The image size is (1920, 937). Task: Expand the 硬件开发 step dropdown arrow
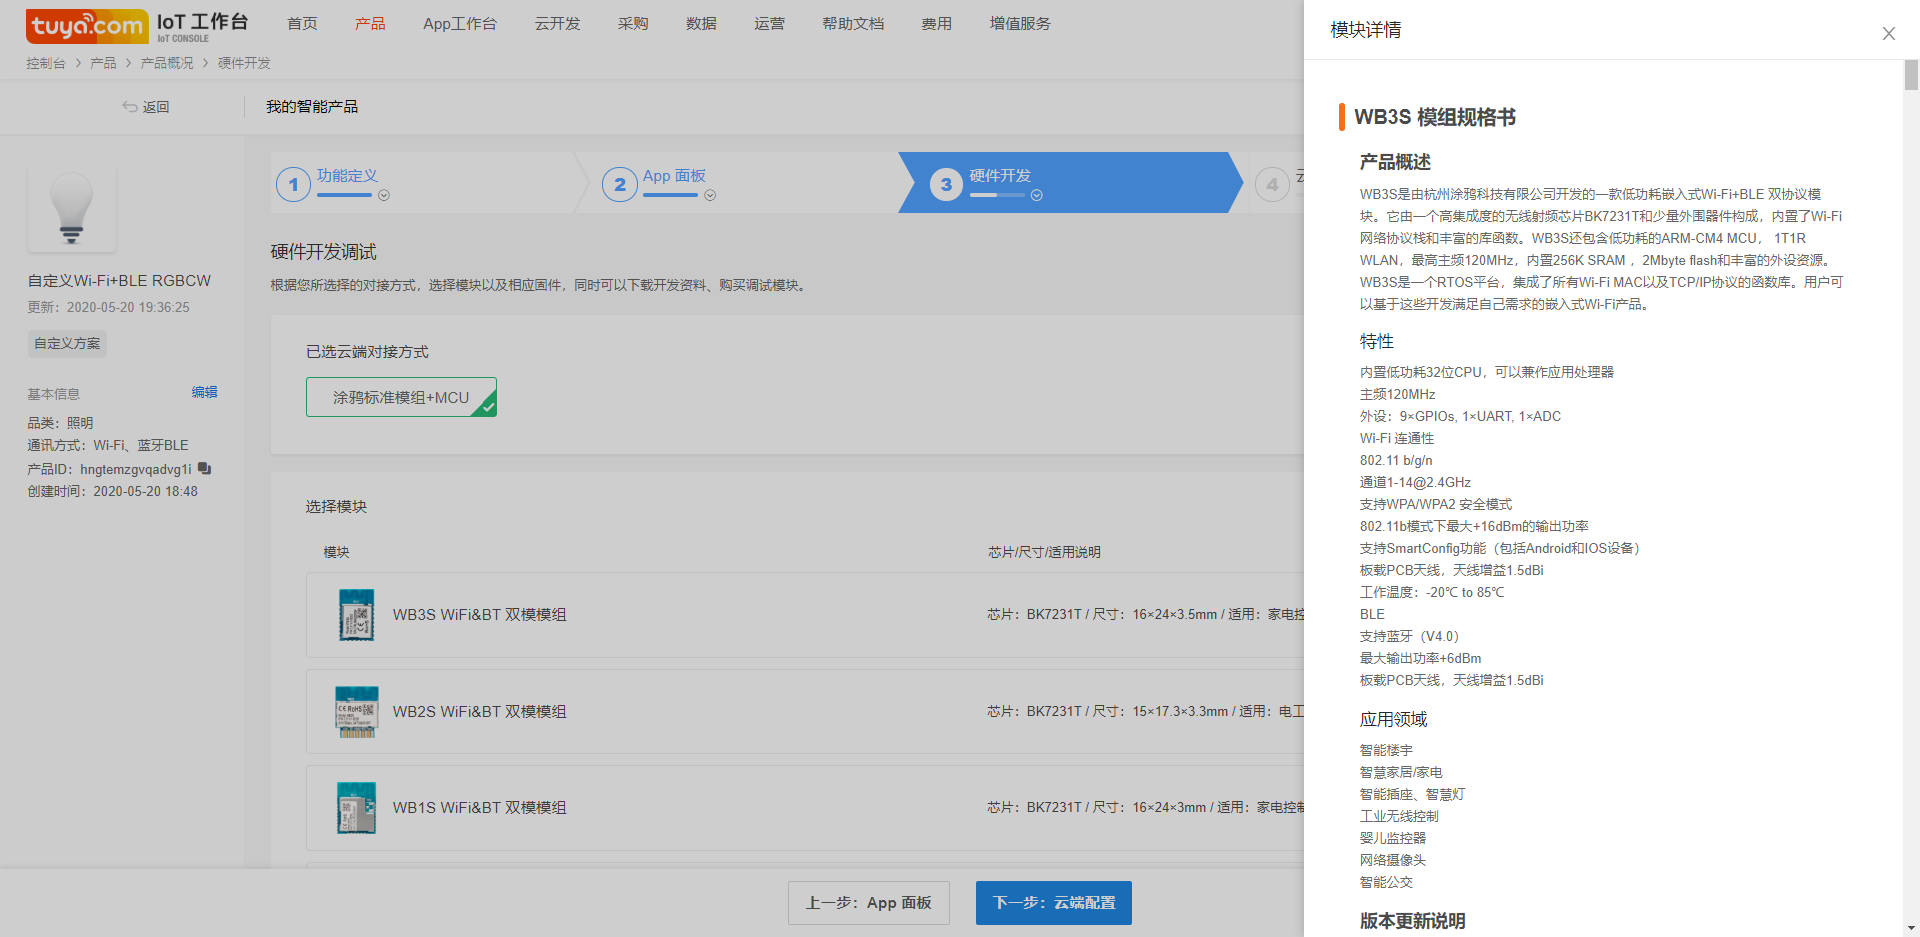1037,196
